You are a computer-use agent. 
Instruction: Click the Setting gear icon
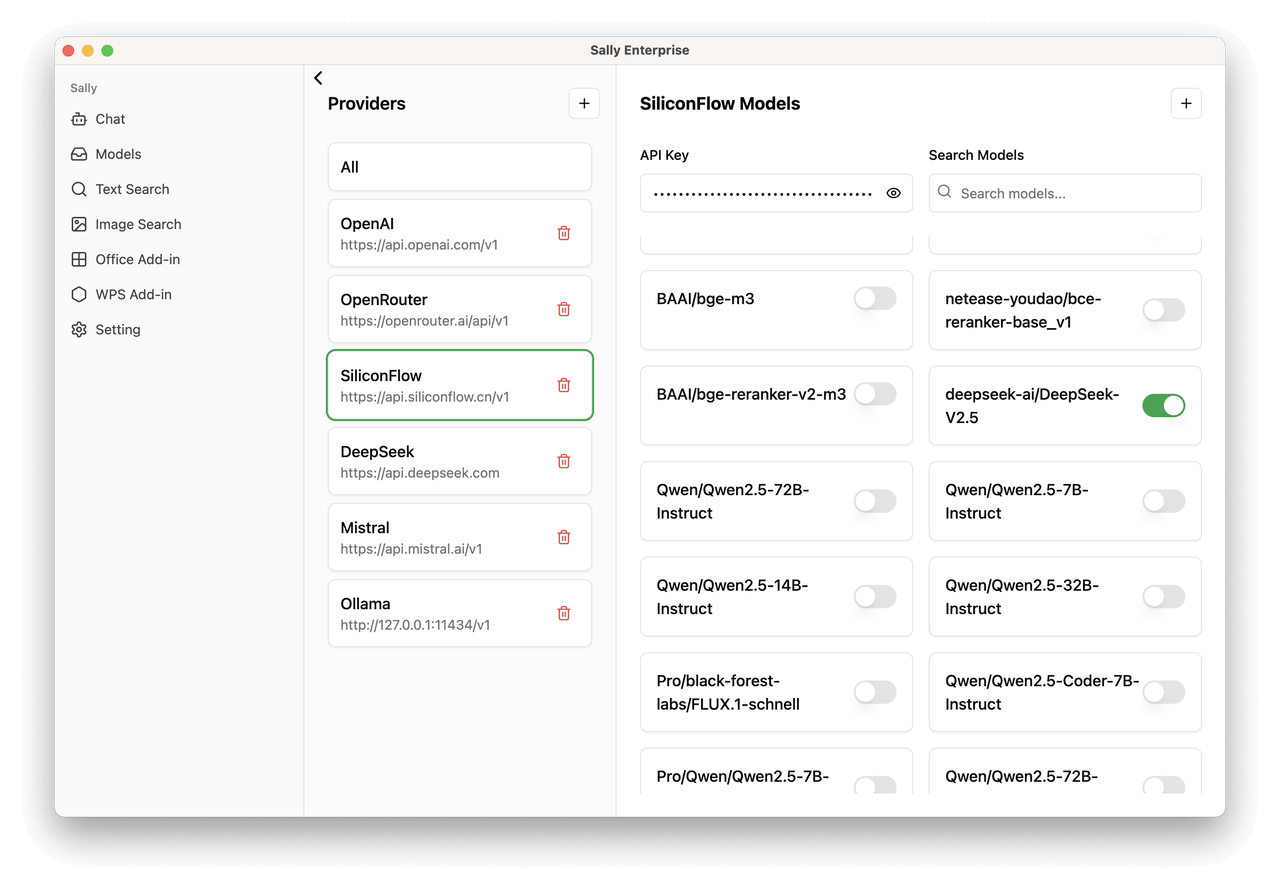(x=79, y=329)
